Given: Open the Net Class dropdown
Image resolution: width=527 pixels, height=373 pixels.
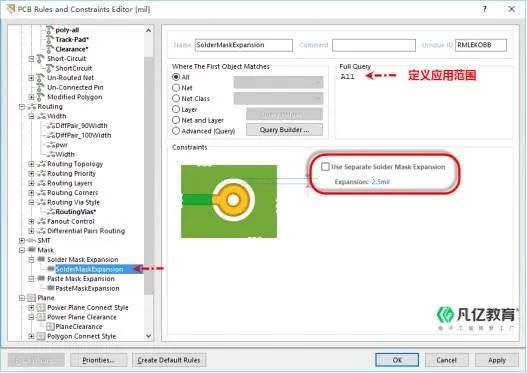Looking at the screenshot, I should coord(278,98).
